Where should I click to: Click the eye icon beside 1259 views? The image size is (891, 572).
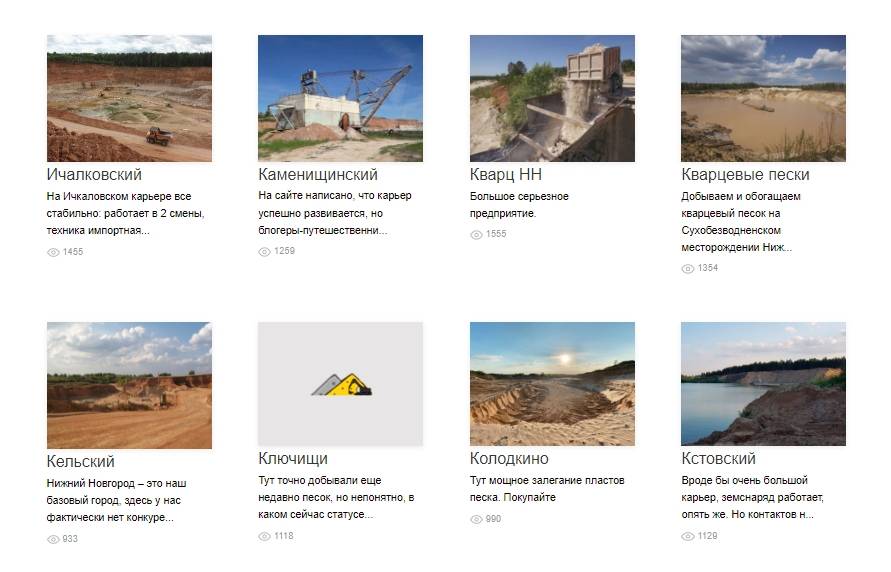point(264,252)
